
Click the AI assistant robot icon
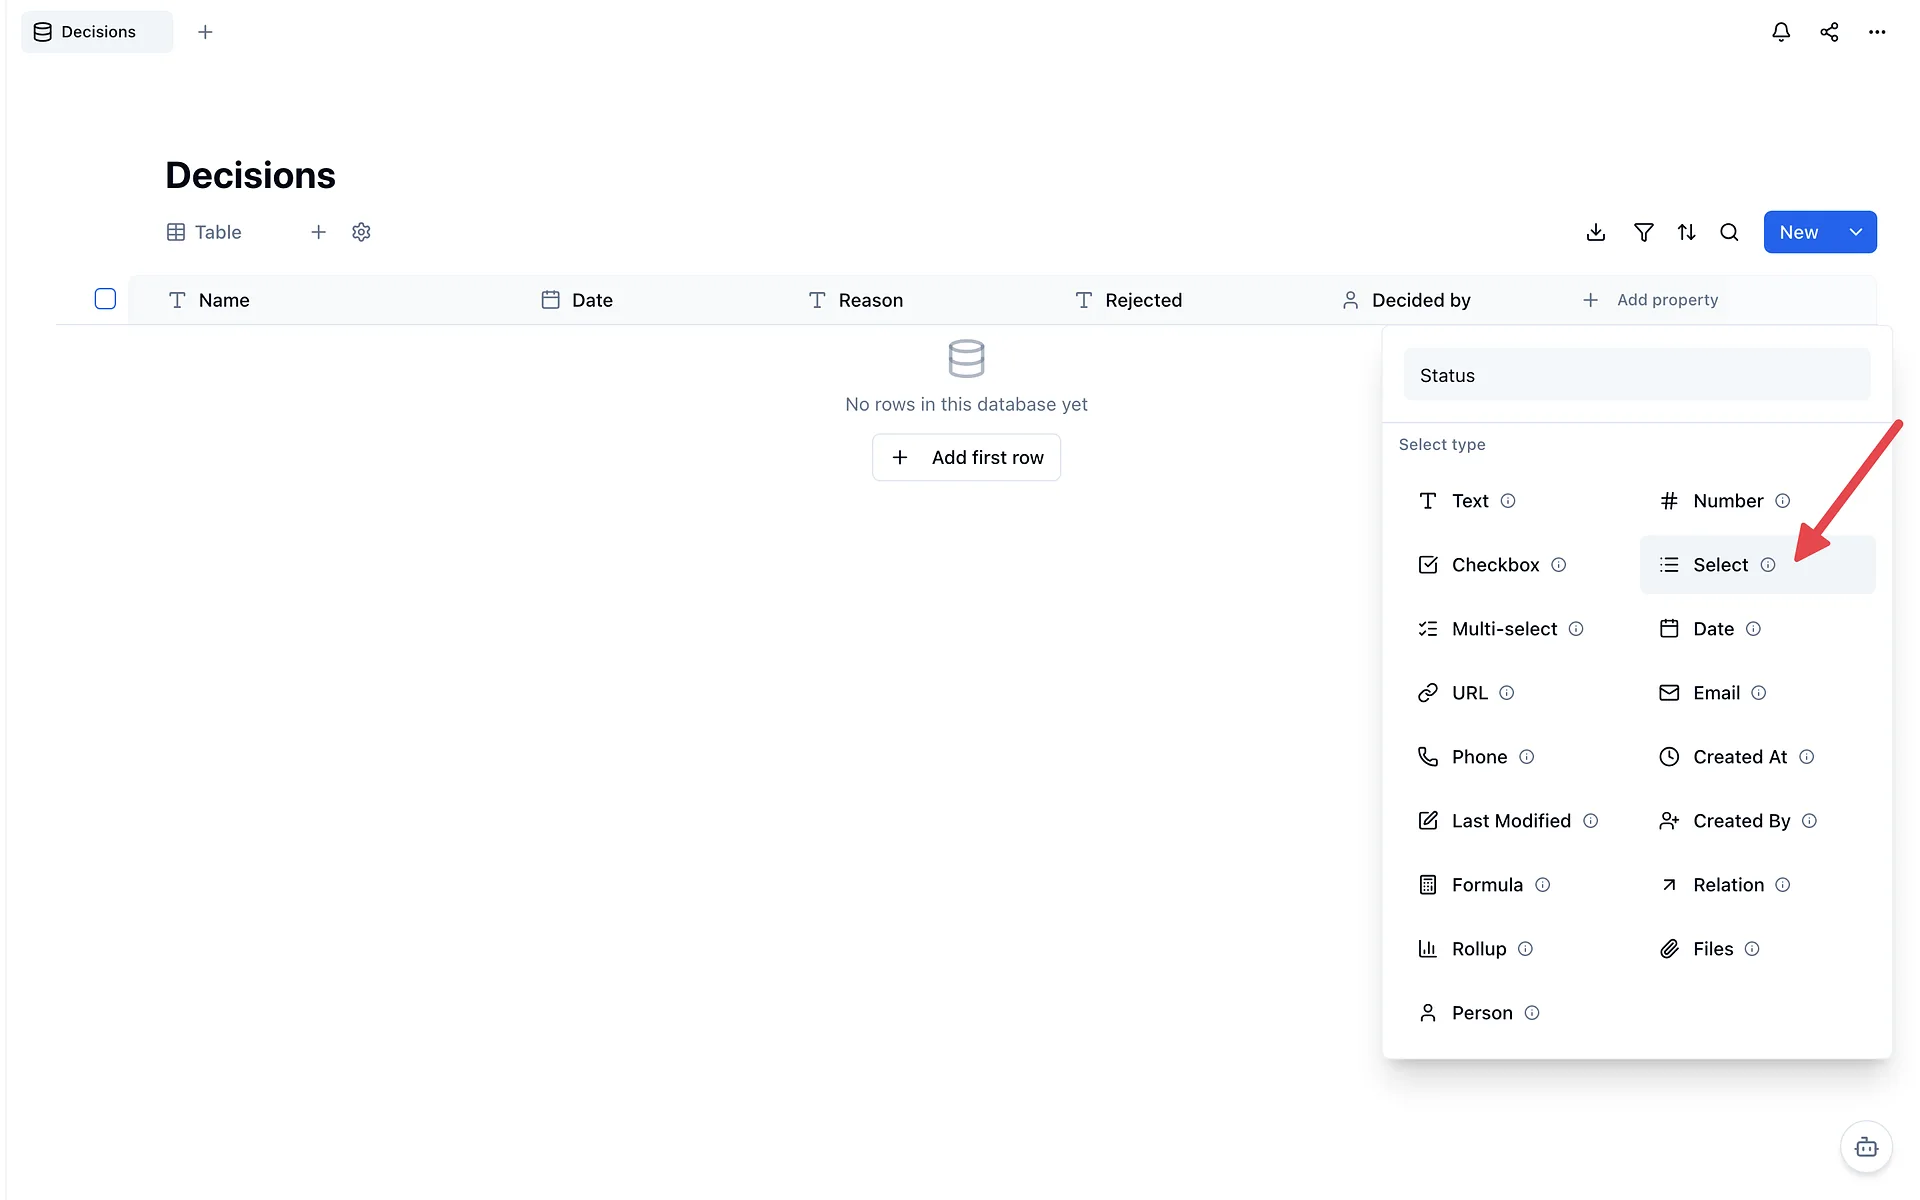pos(1866,1147)
